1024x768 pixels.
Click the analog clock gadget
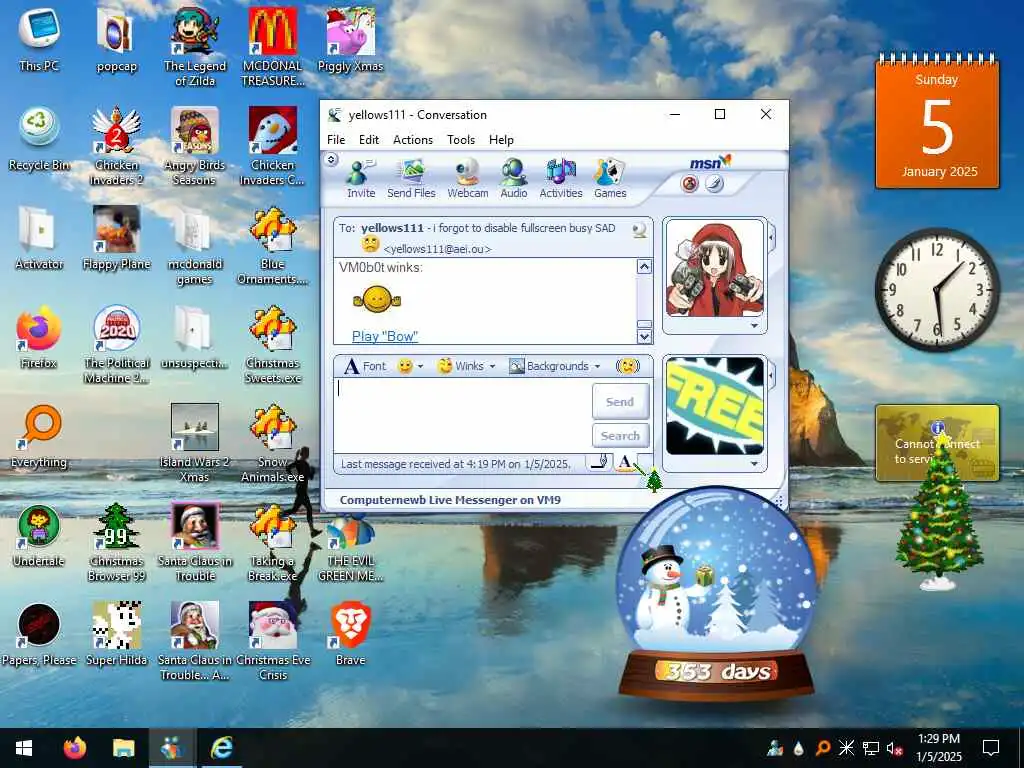[x=936, y=289]
